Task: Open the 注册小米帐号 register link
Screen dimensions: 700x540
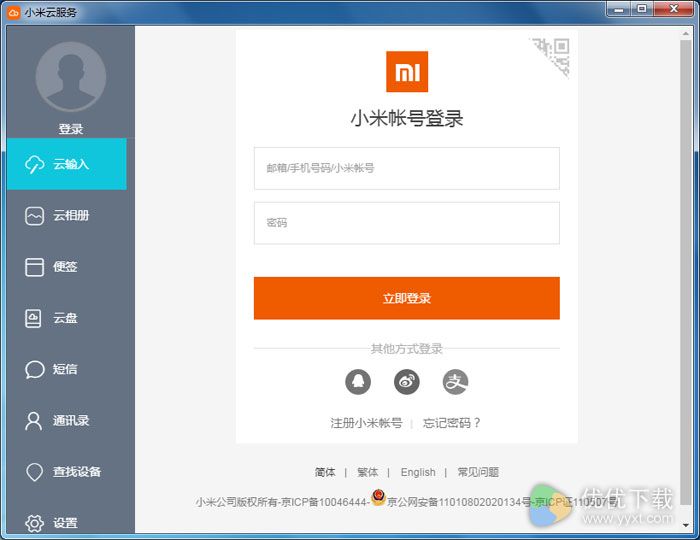Action: pos(367,423)
